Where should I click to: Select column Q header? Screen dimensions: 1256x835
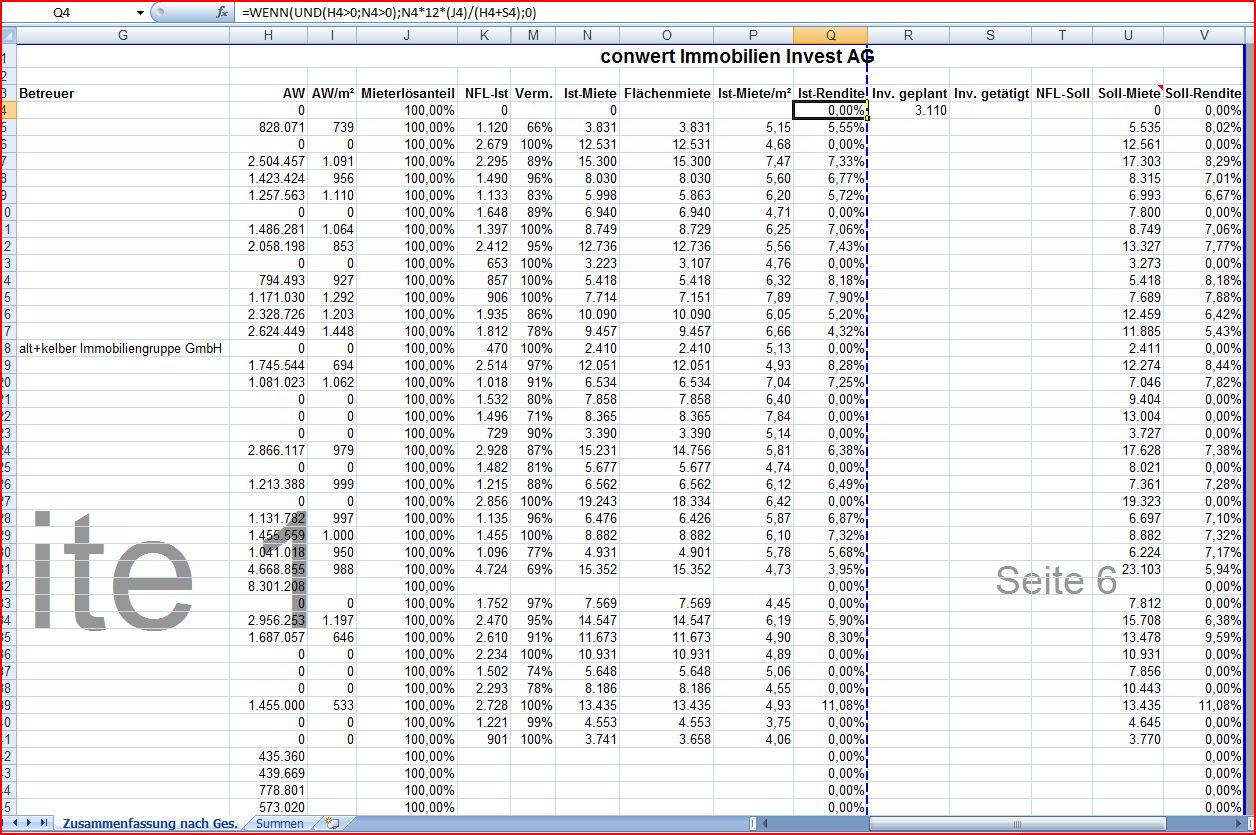[x=830, y=35]
